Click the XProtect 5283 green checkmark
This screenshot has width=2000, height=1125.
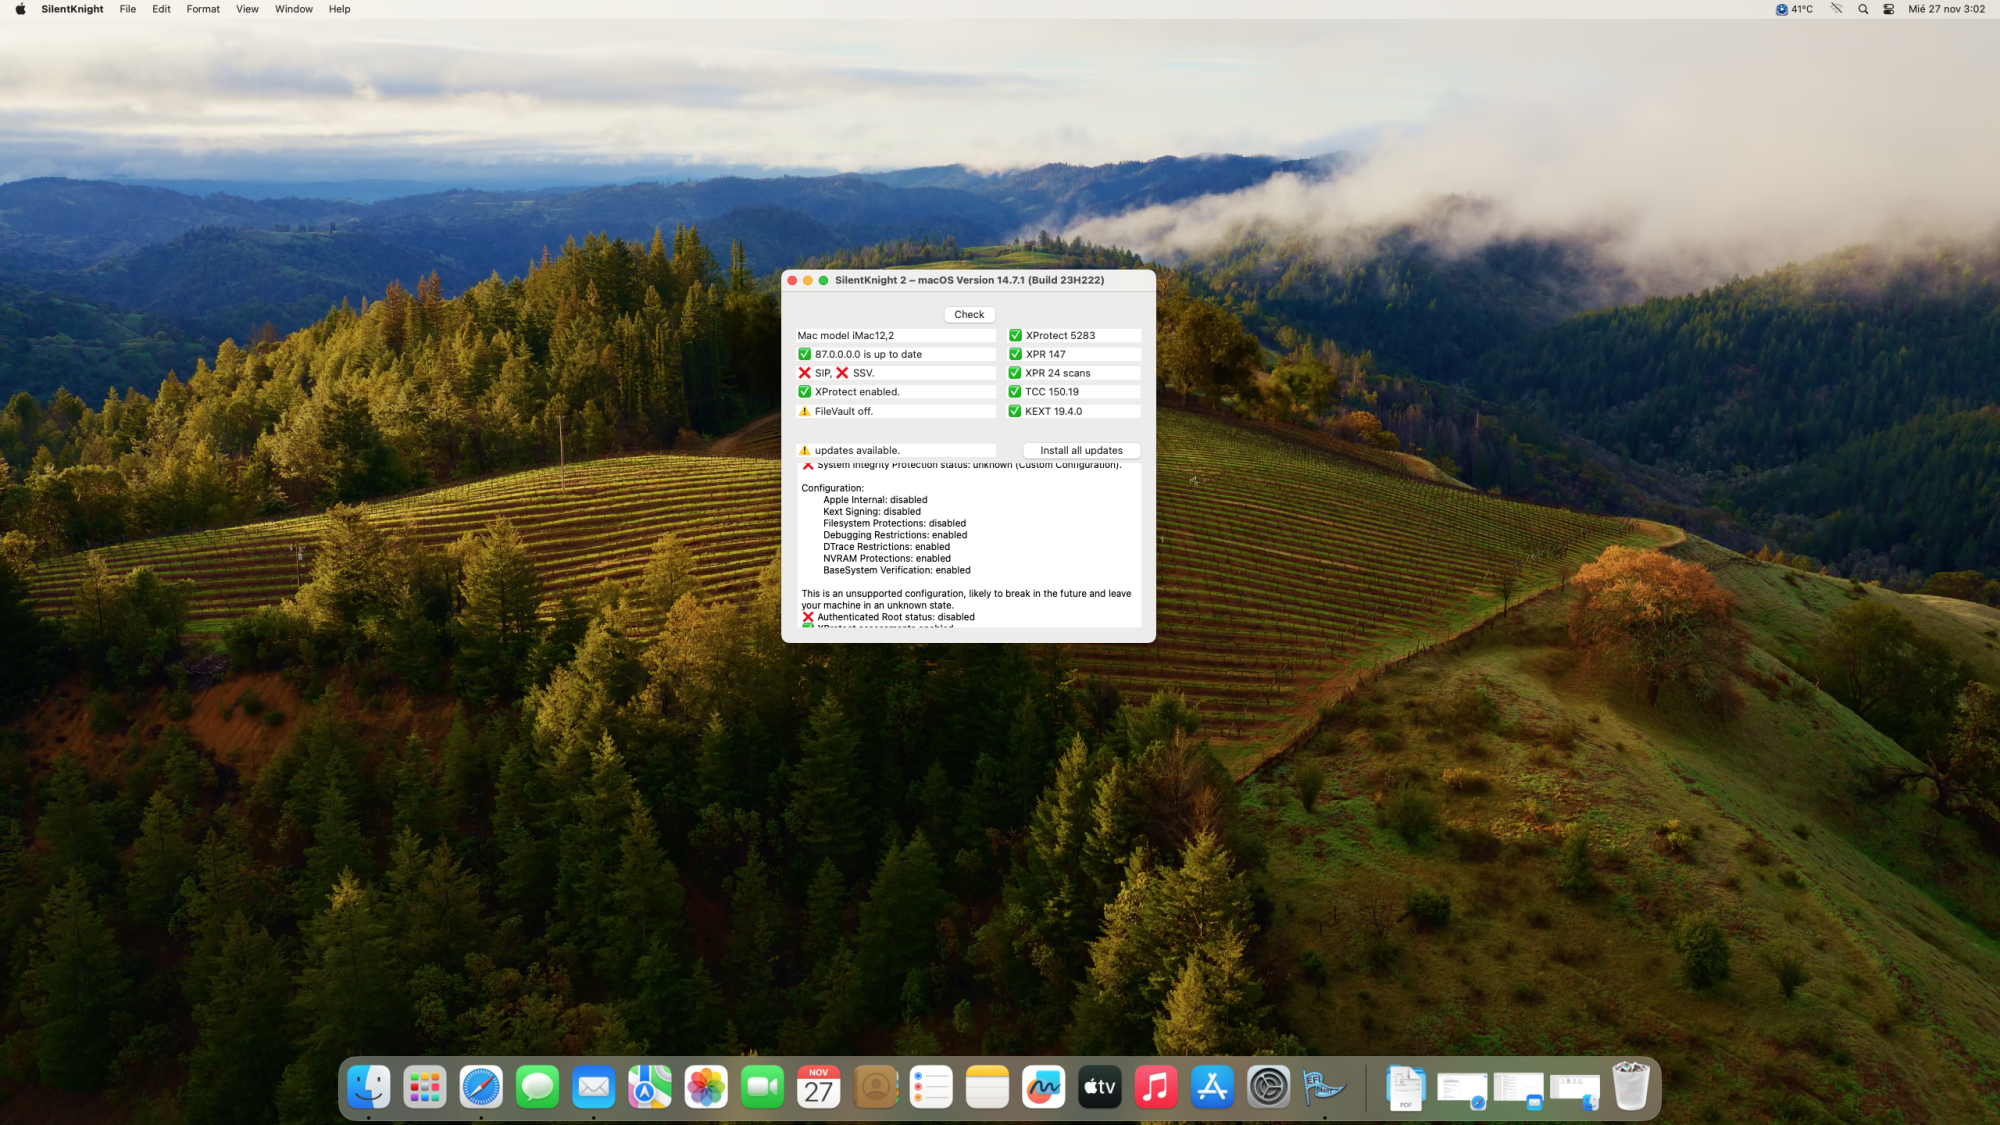pyautogui.click(x=1015, y=336)
